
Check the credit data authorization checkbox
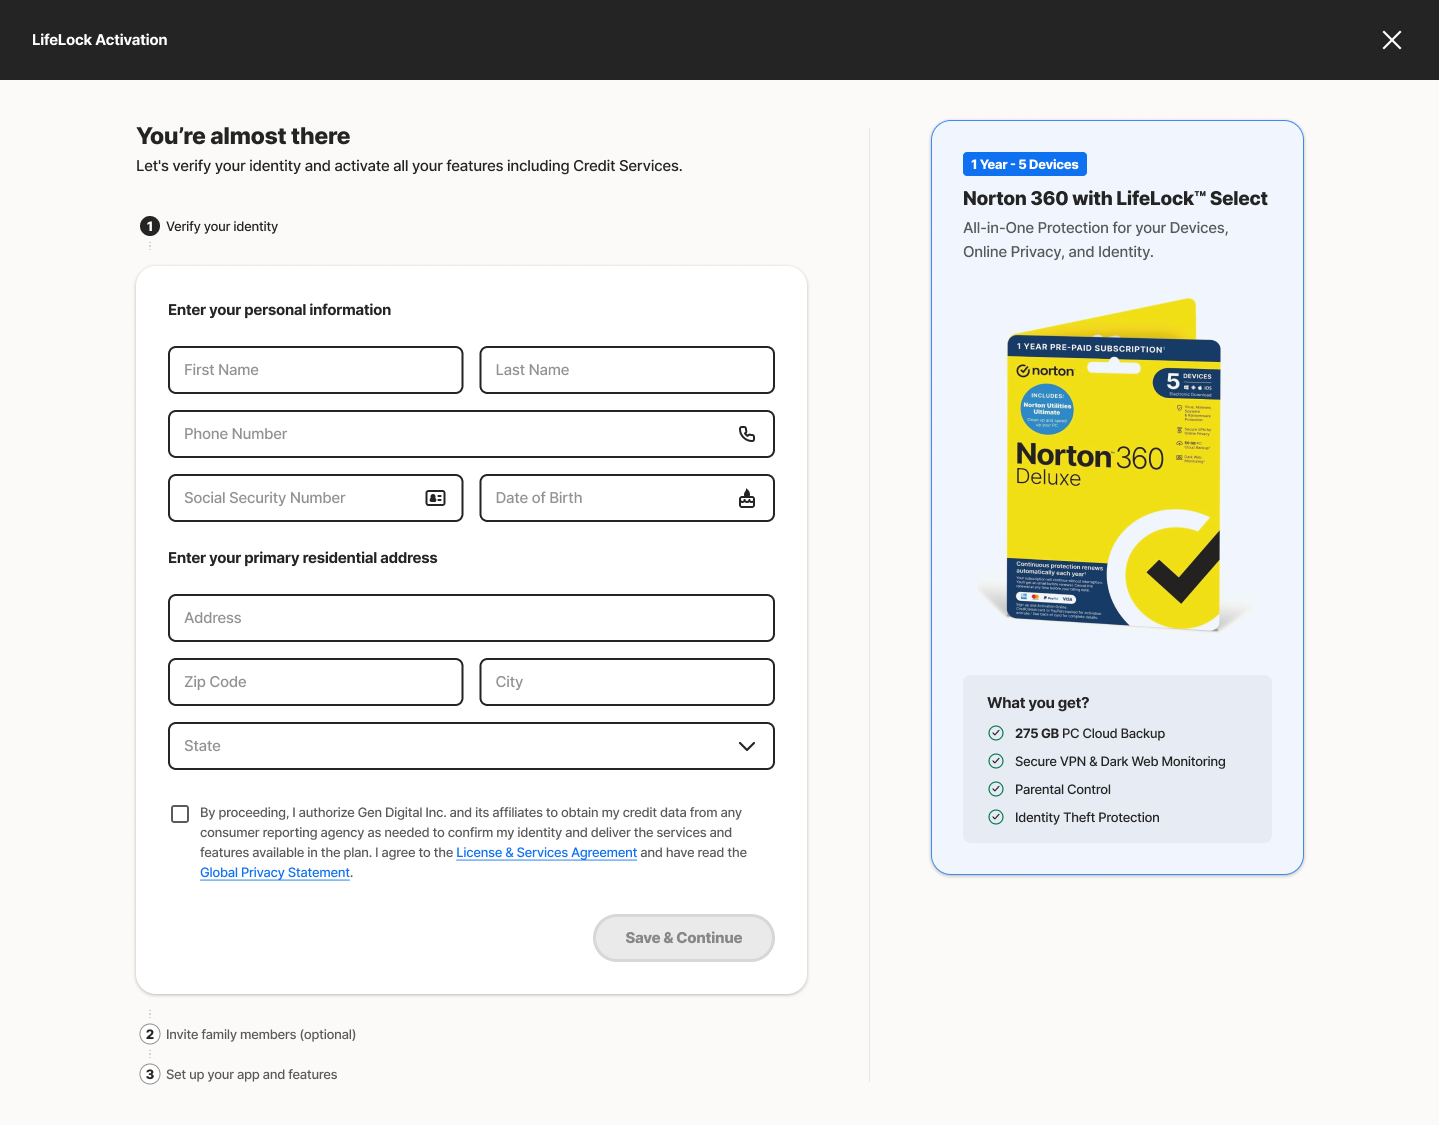tap(180, 814)
